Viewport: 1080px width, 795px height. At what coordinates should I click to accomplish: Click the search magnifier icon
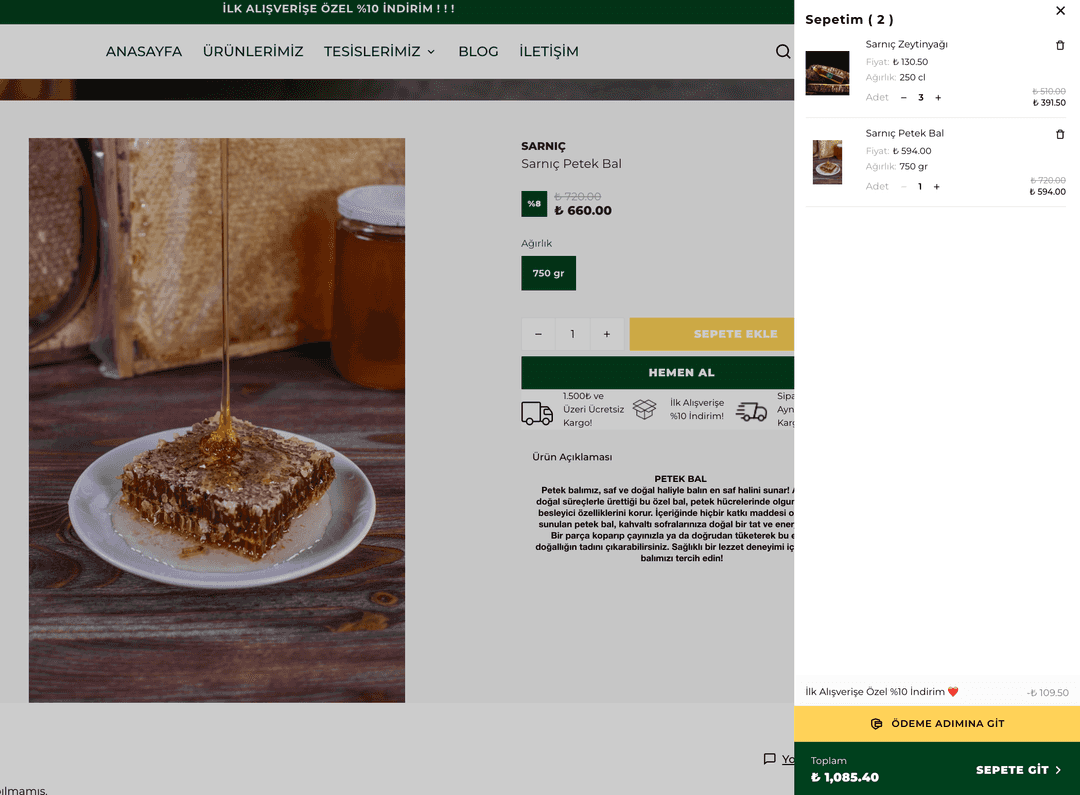[782, 52]
